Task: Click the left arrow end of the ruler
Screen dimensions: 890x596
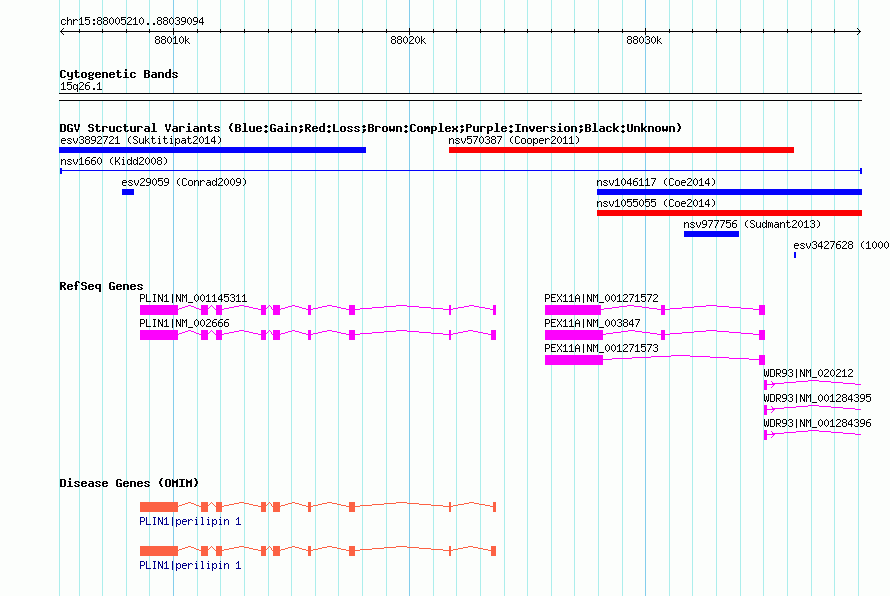Action: (x=62, y=31)
